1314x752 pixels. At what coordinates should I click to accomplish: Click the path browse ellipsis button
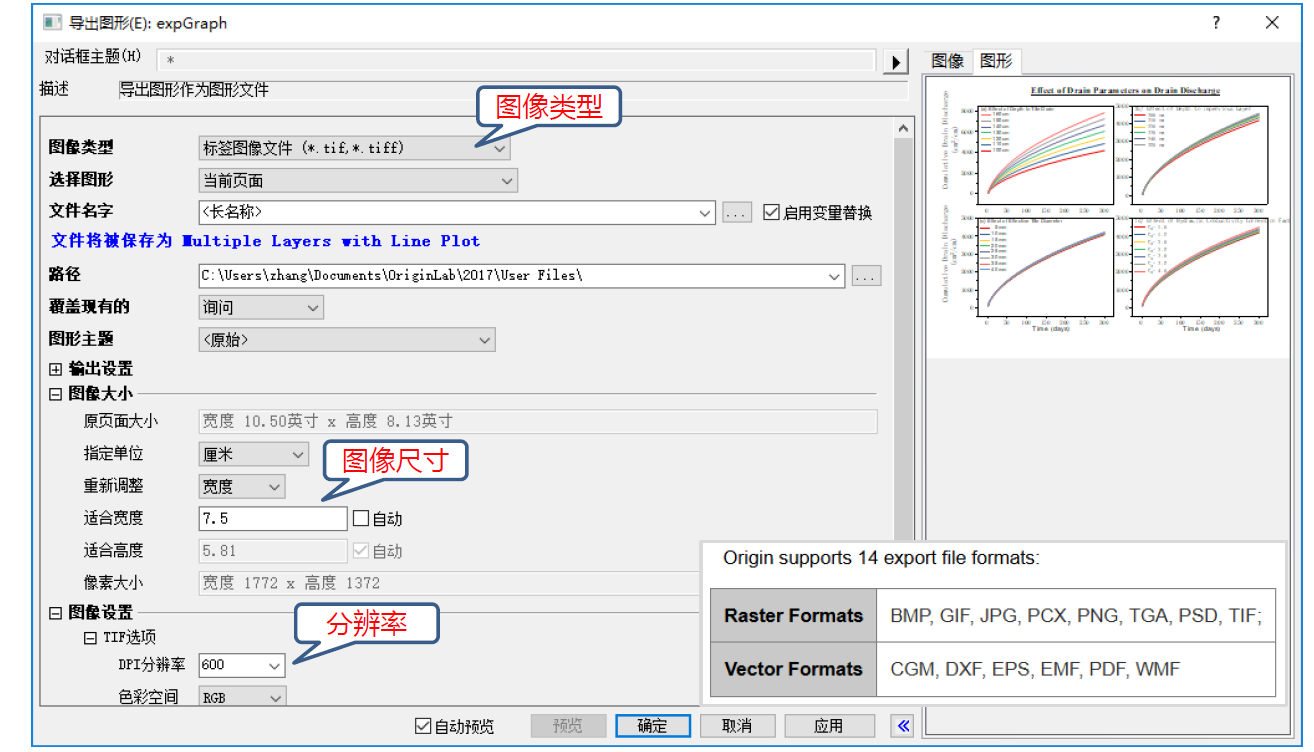tap(866, 276)
